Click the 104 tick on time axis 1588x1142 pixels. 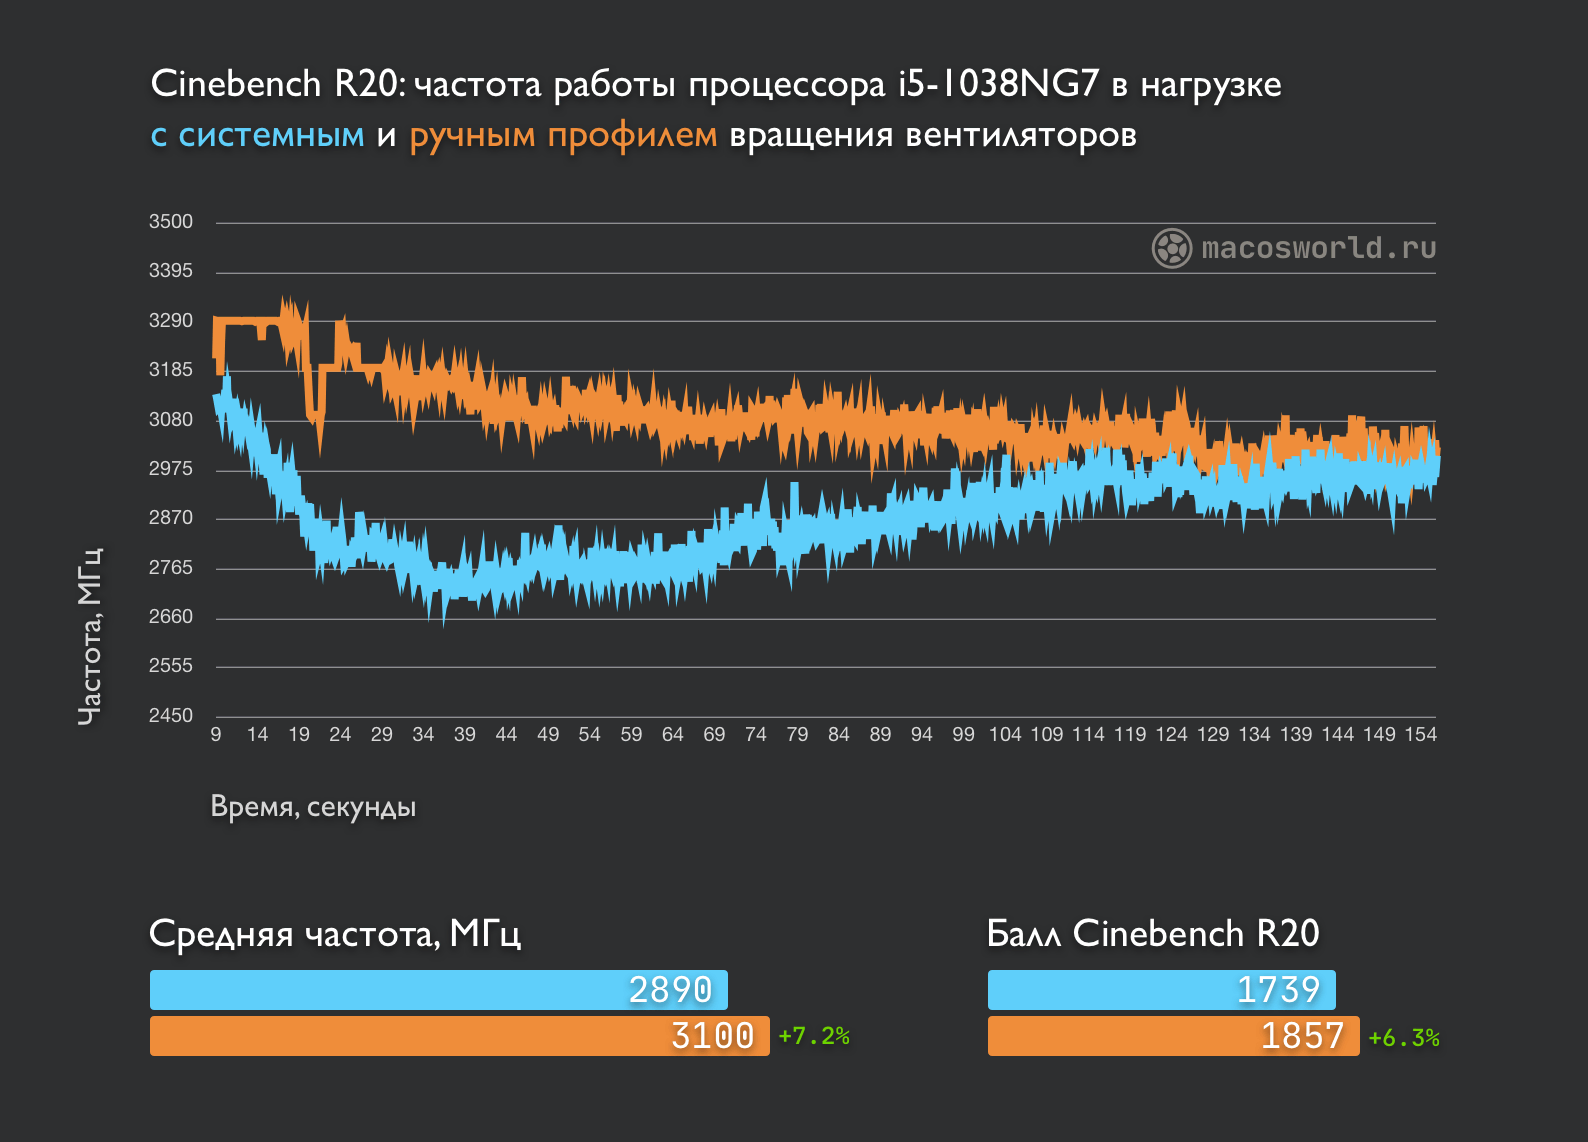pyautogui.click(x=1005, y=735)
